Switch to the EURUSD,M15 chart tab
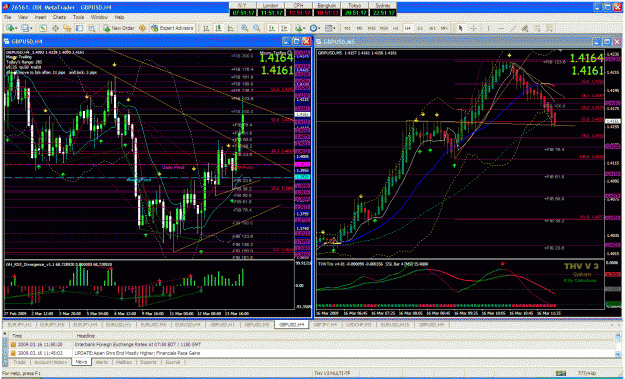Viewport: 625px width, 379px height. 395,325
